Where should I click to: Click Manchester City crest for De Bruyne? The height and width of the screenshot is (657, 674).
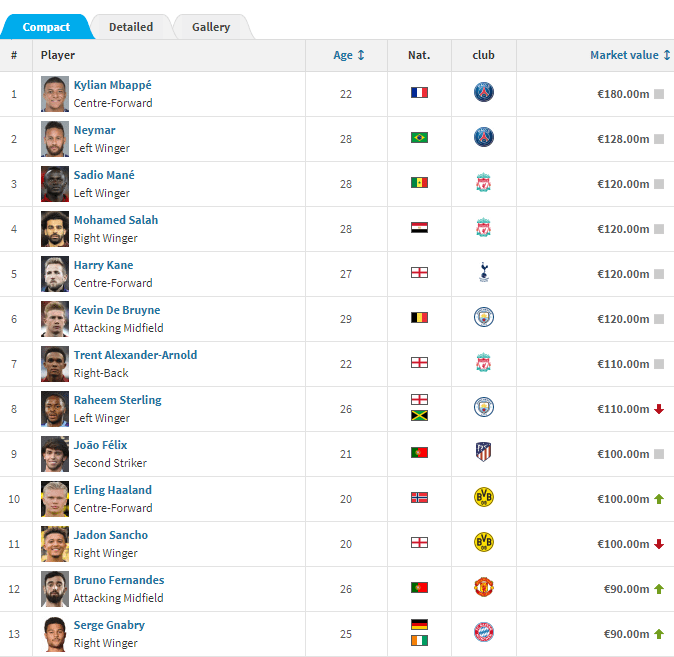coord(484,317)
